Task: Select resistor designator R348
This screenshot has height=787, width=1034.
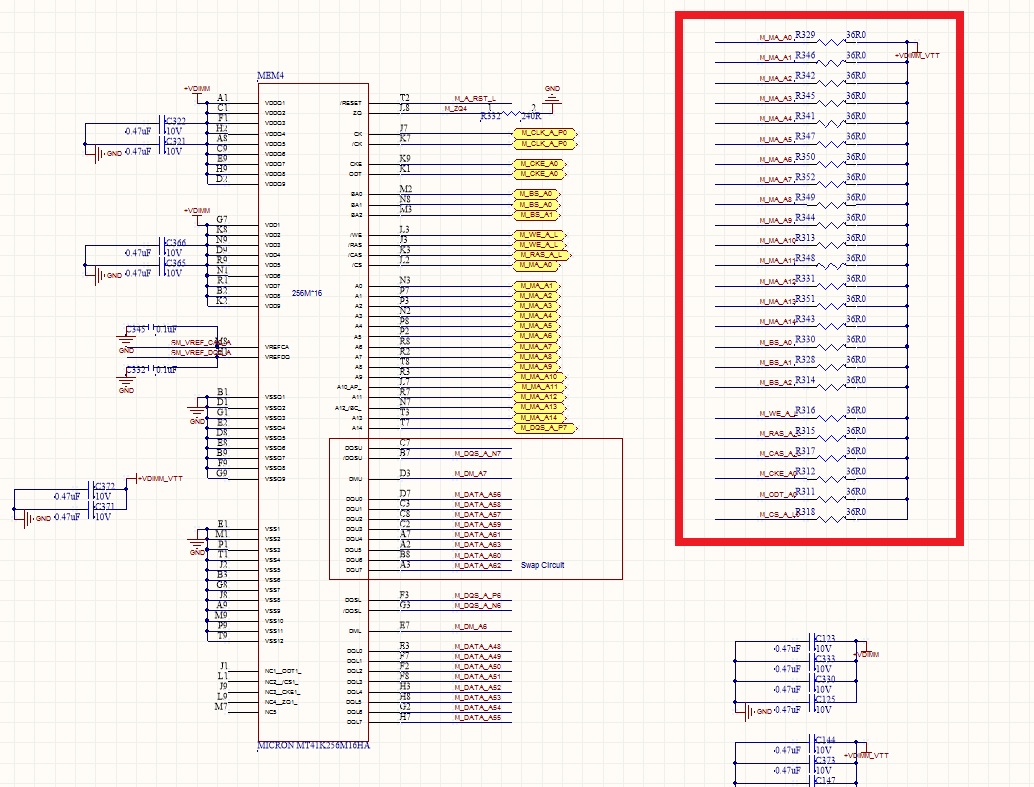Action: pos(805,258)
